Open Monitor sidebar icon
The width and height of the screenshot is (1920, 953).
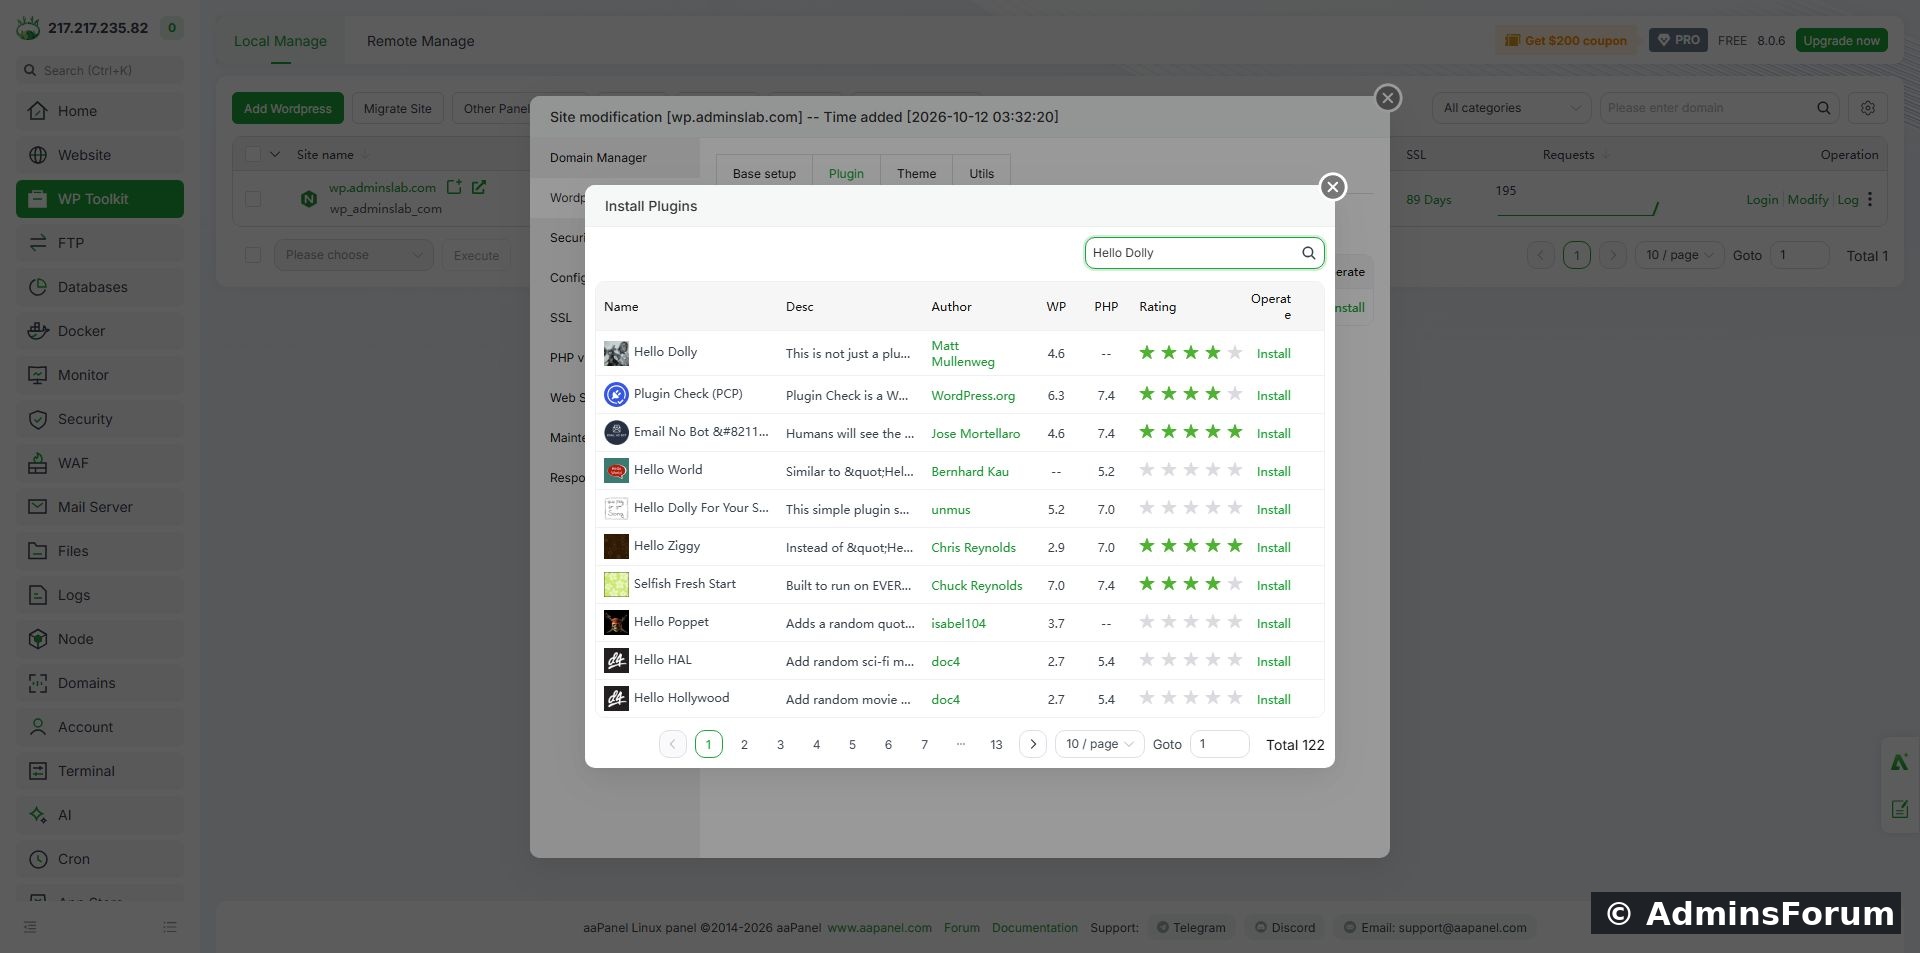tap(38, 375)
